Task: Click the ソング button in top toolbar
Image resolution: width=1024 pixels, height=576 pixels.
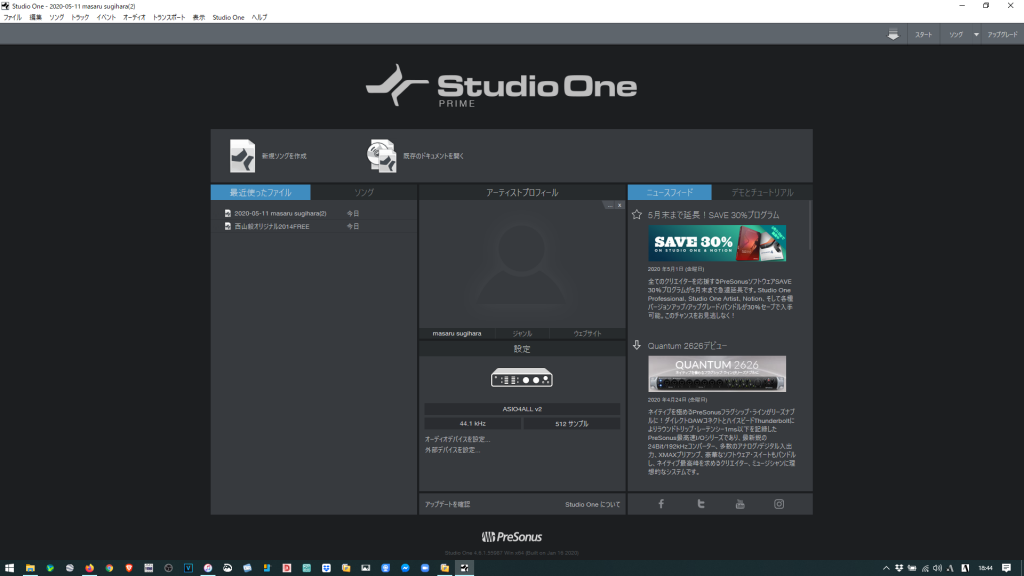Action: pos(956,35)
